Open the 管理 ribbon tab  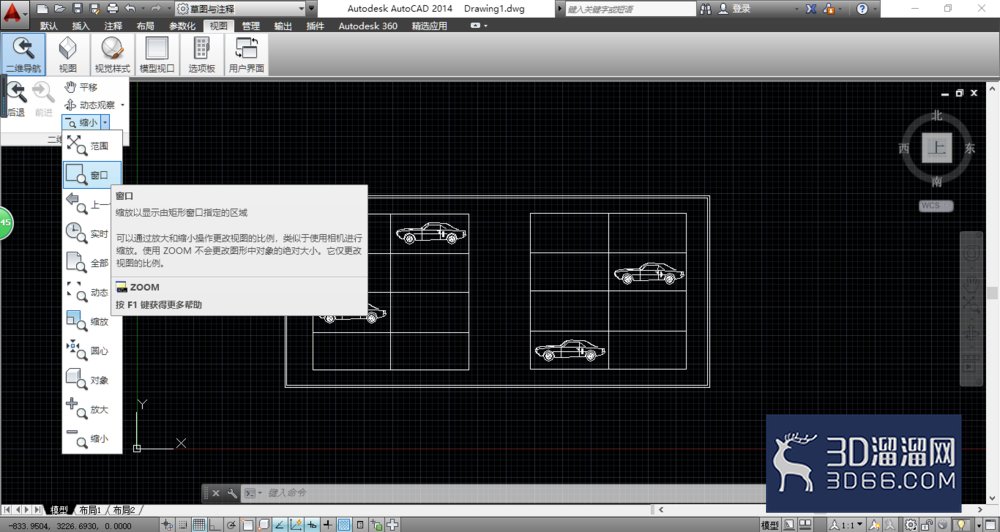(x=251, y=26)
